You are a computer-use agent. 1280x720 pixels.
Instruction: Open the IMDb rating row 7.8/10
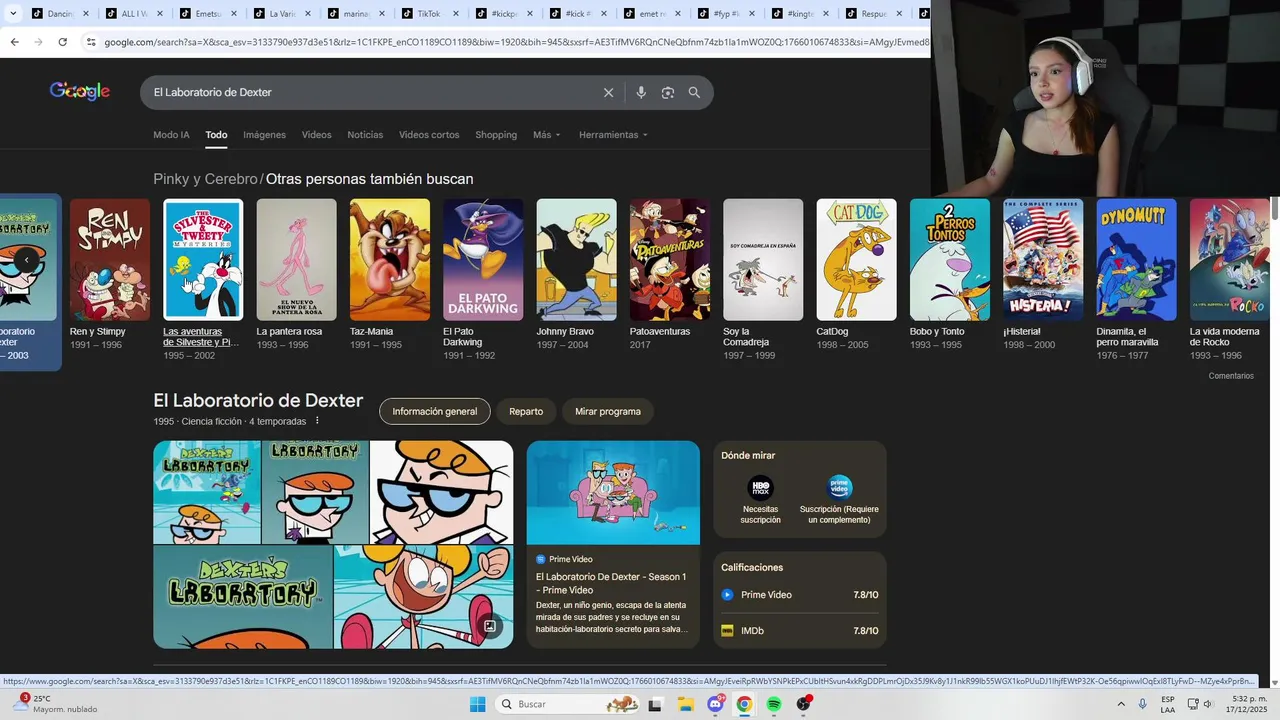click(x=800, y=631)
